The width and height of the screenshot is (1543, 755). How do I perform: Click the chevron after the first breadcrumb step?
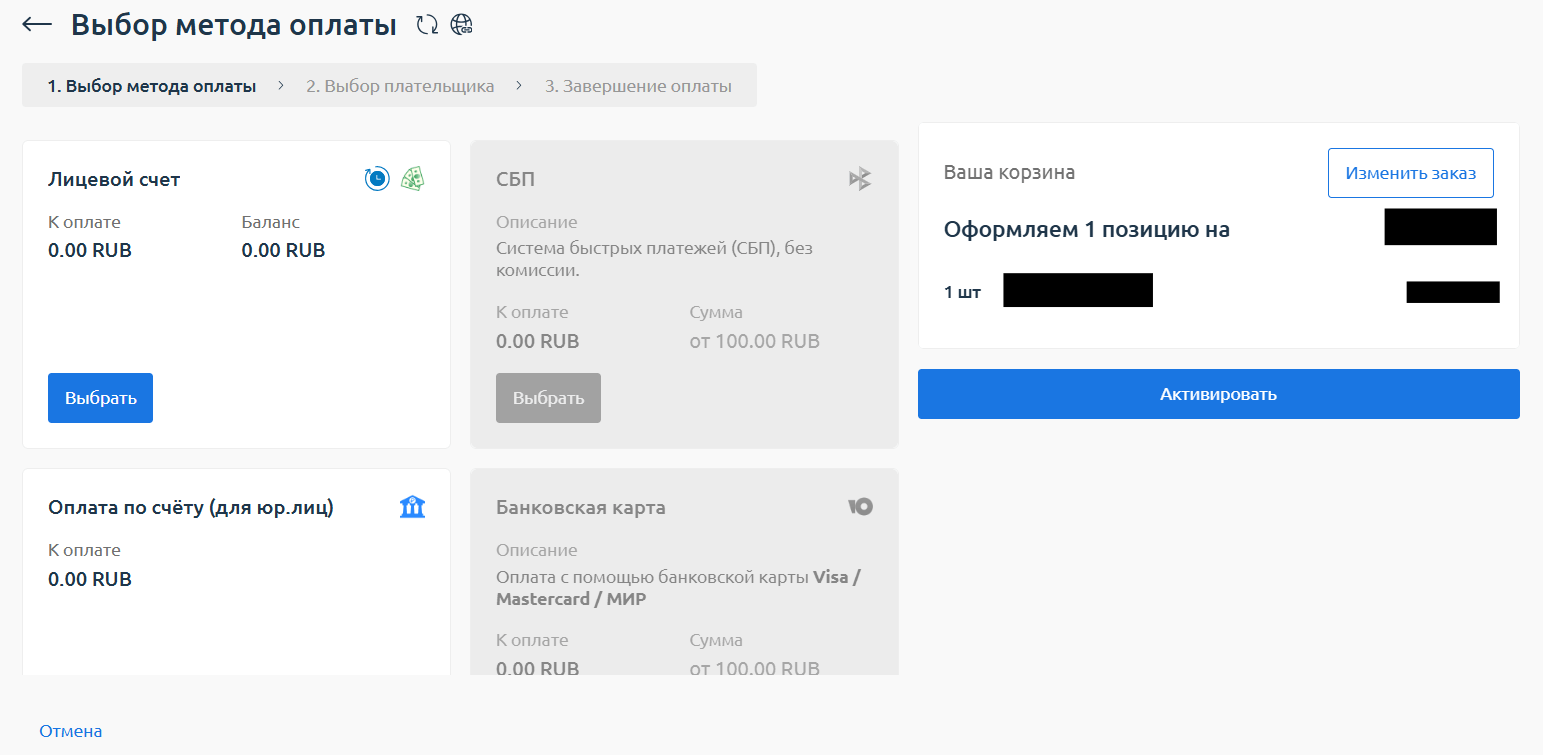(x=281, y=86)
